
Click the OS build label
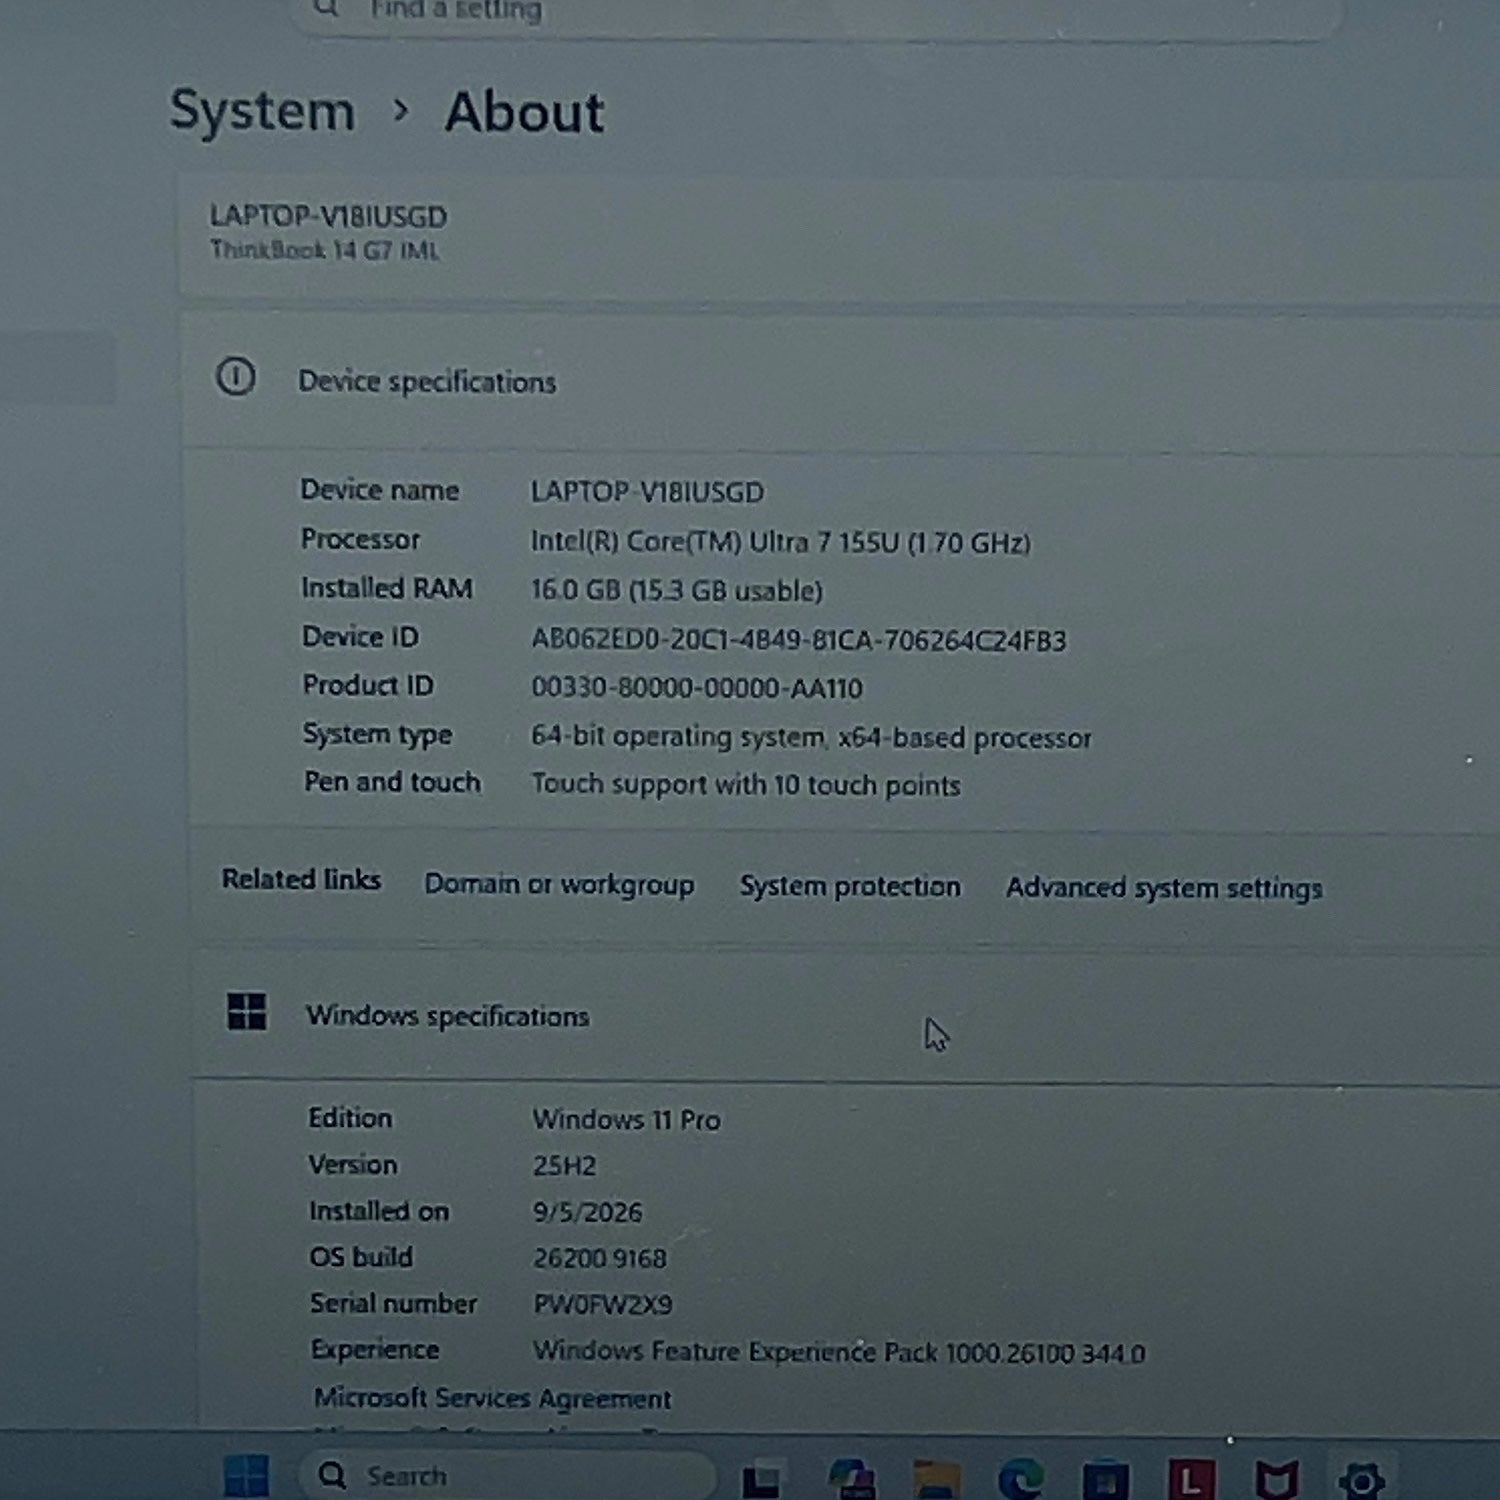[361, 1257]
